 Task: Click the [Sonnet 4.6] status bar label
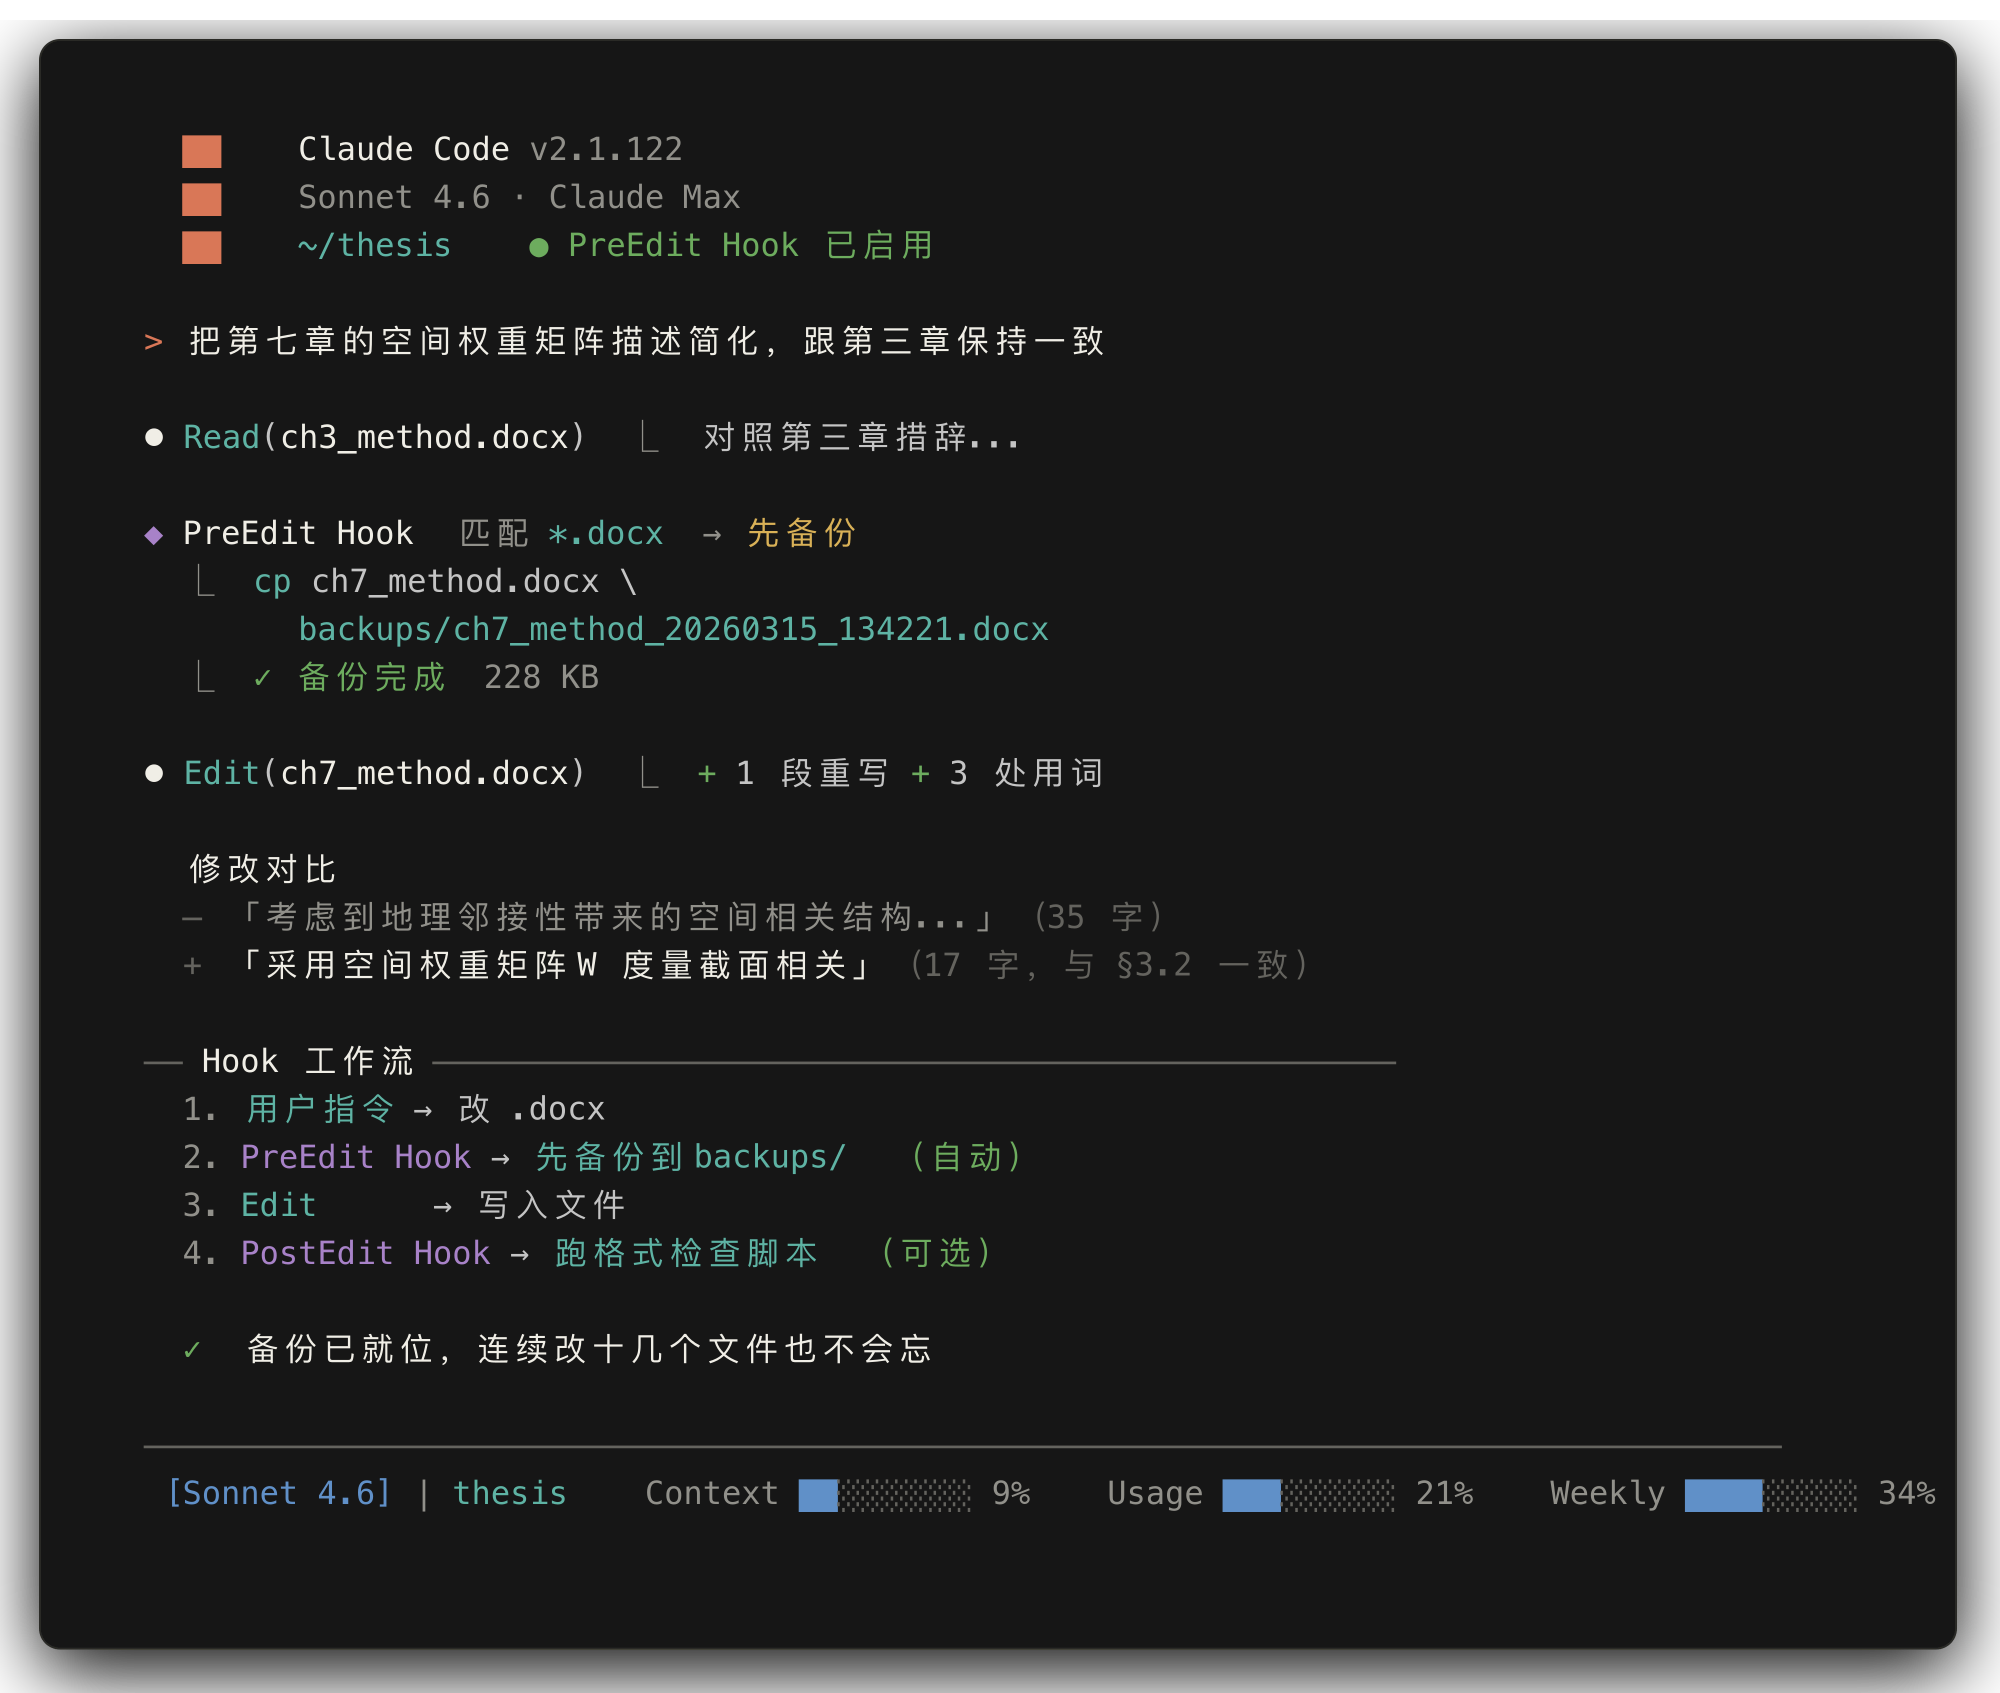(x=278, y=1493)
